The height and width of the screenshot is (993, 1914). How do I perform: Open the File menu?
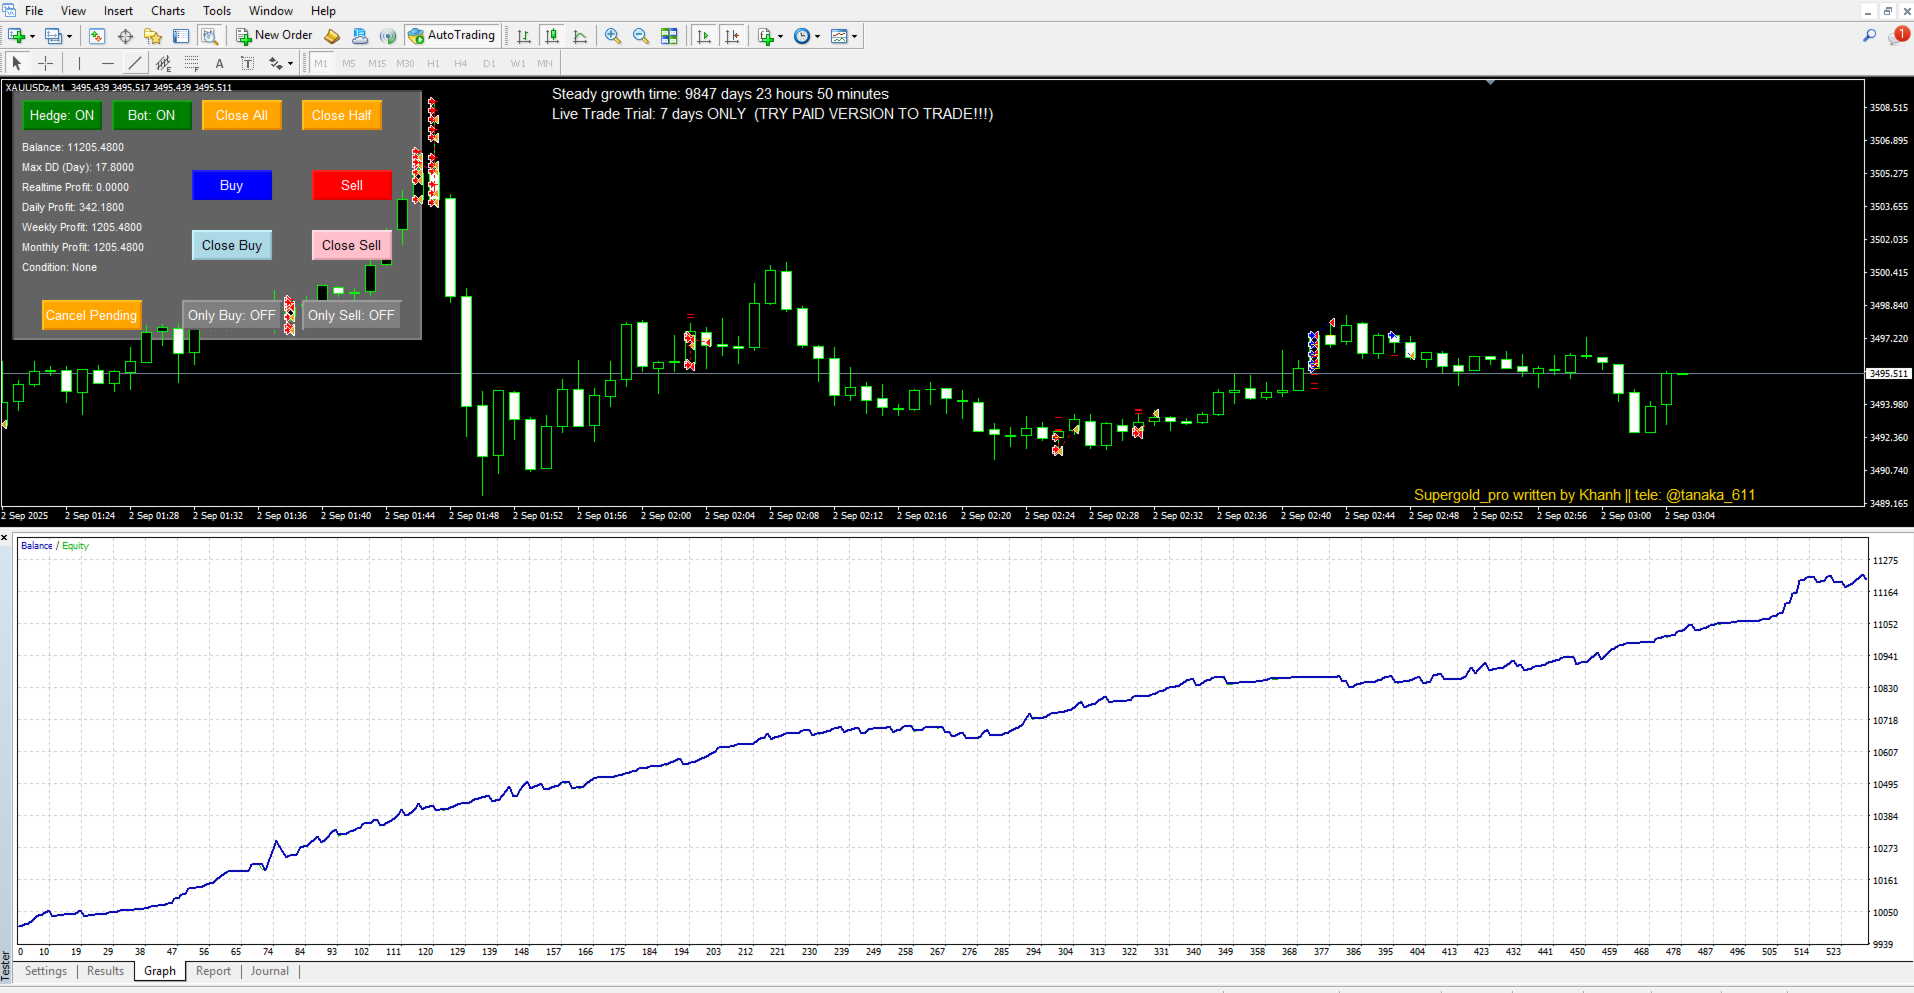pos(34,11)
